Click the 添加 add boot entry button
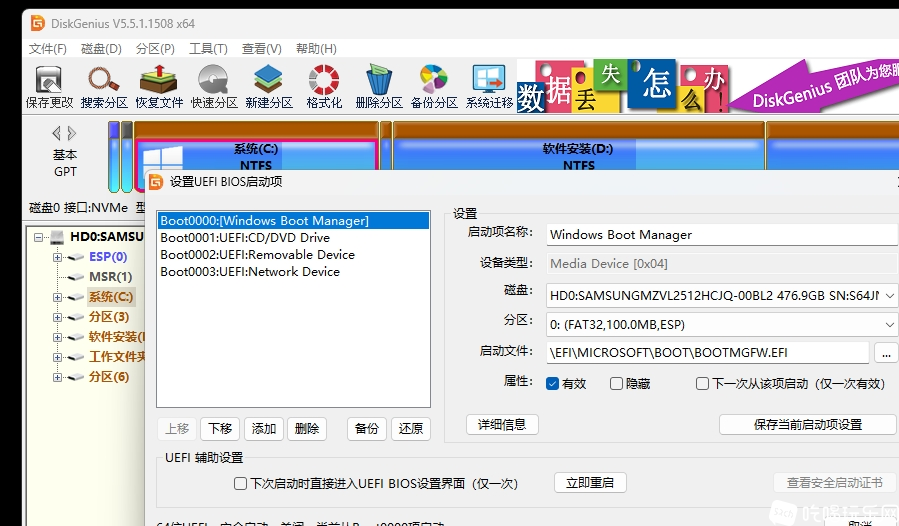The image size is (899, 526). coord(264,428)
